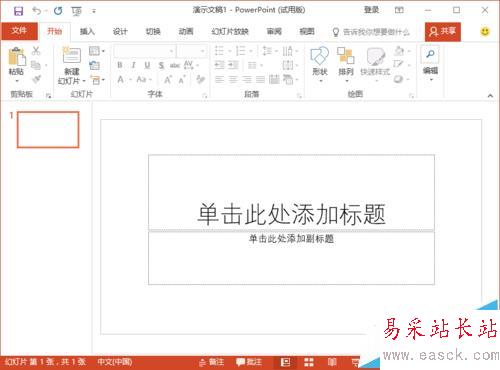Click the Save icon in quick access toolbar
The height and width of the screenshot is (370, 500).
pos(18,11)
